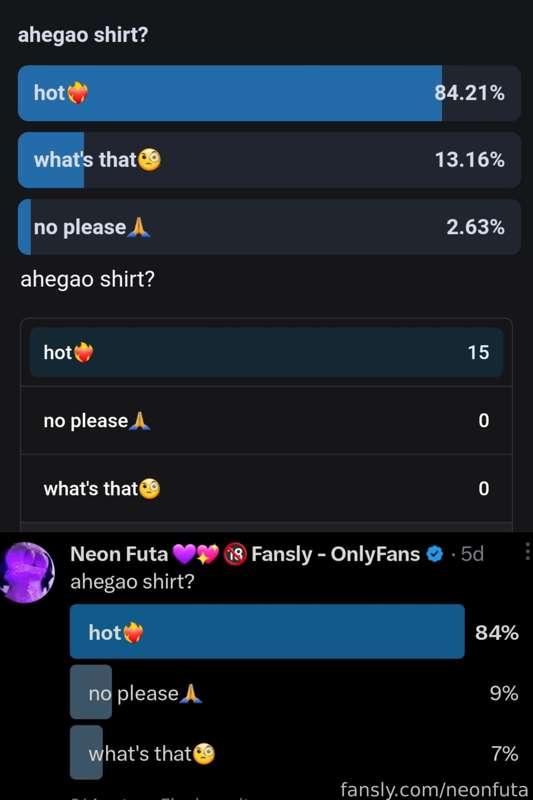Open Neon Futa's purple profile avatar
Viewport: 533px width, 800px height.
28,572
